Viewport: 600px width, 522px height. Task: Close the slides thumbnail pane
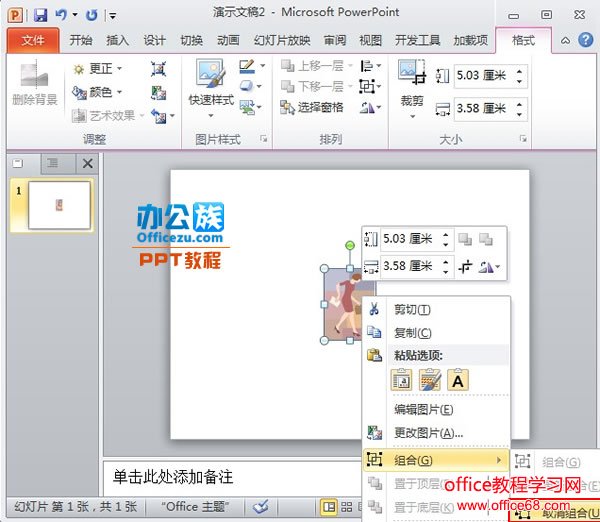pos(88,163)
